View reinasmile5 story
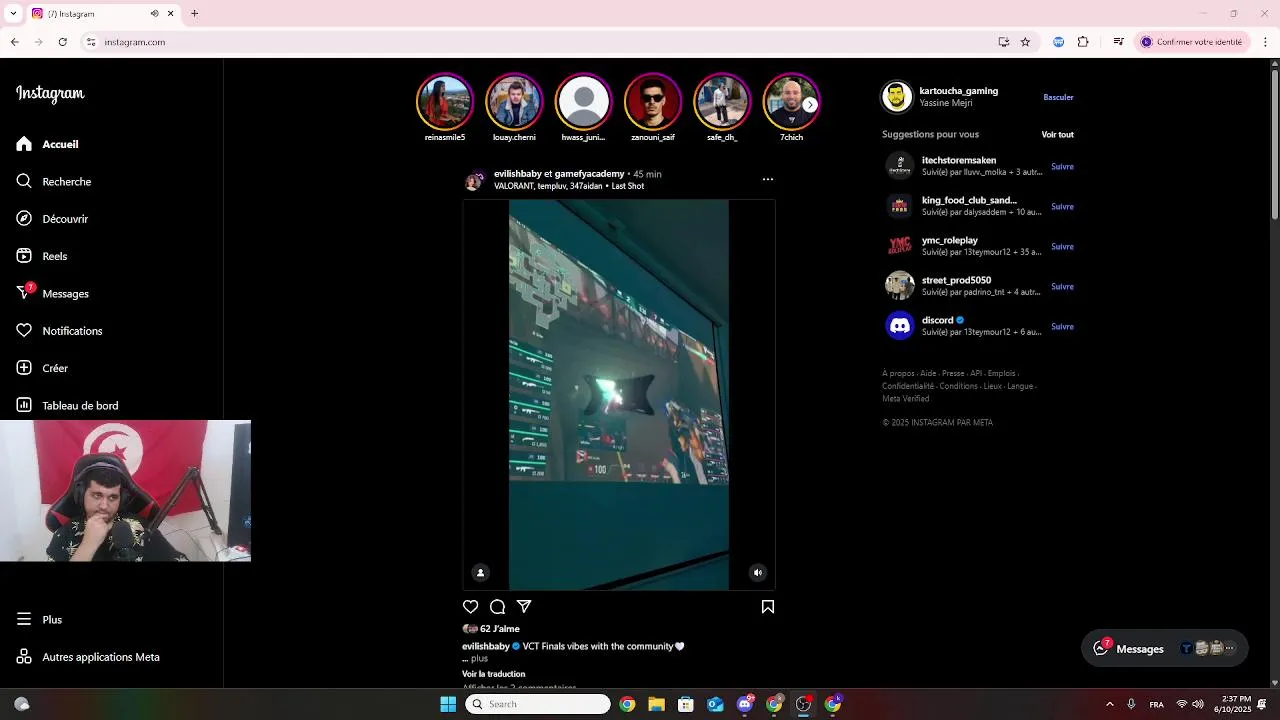This screenshot has width=1280, height=720. [445, 102]
